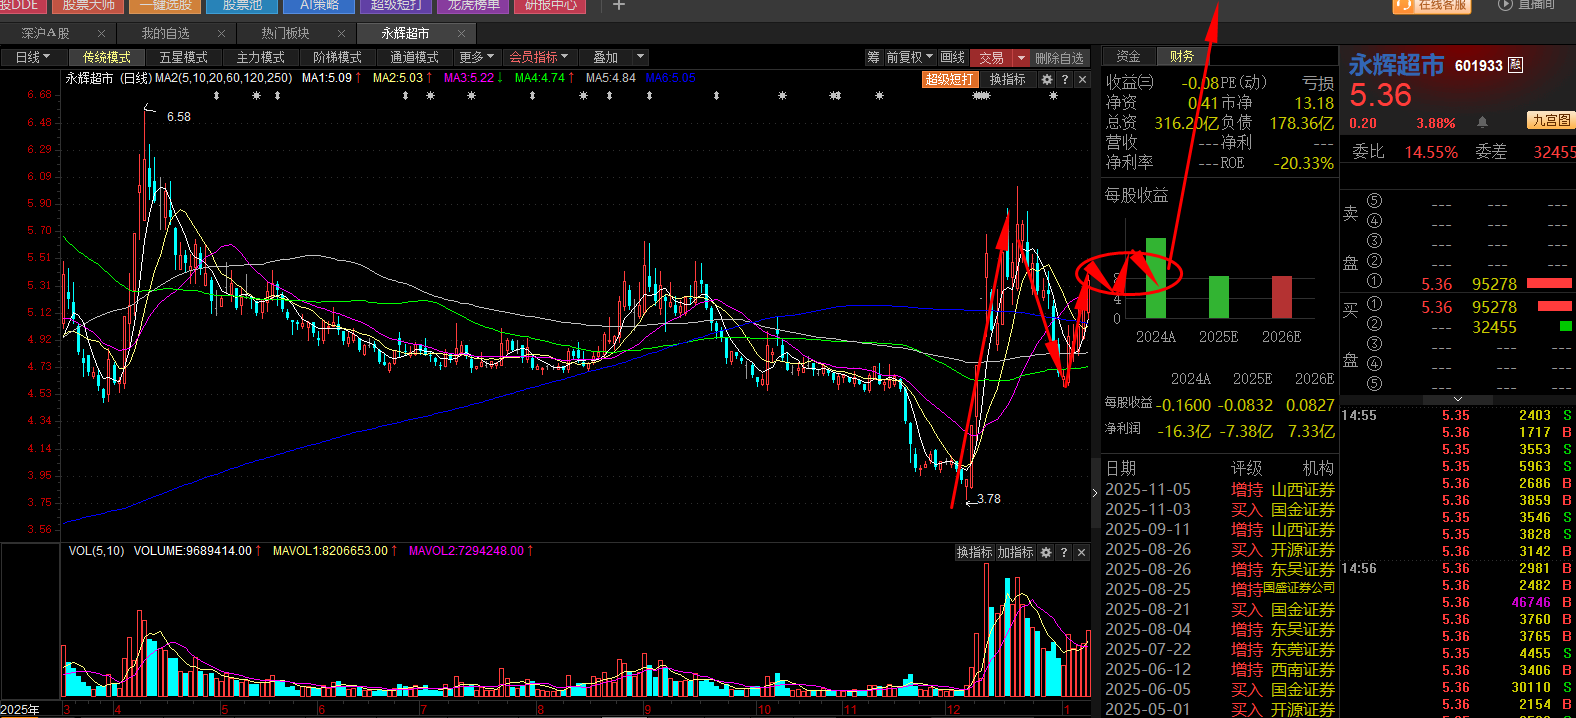Open the 研报中心 toolbar button
The width and height of the screenshot is (1576, 718).
click(550, 5)
